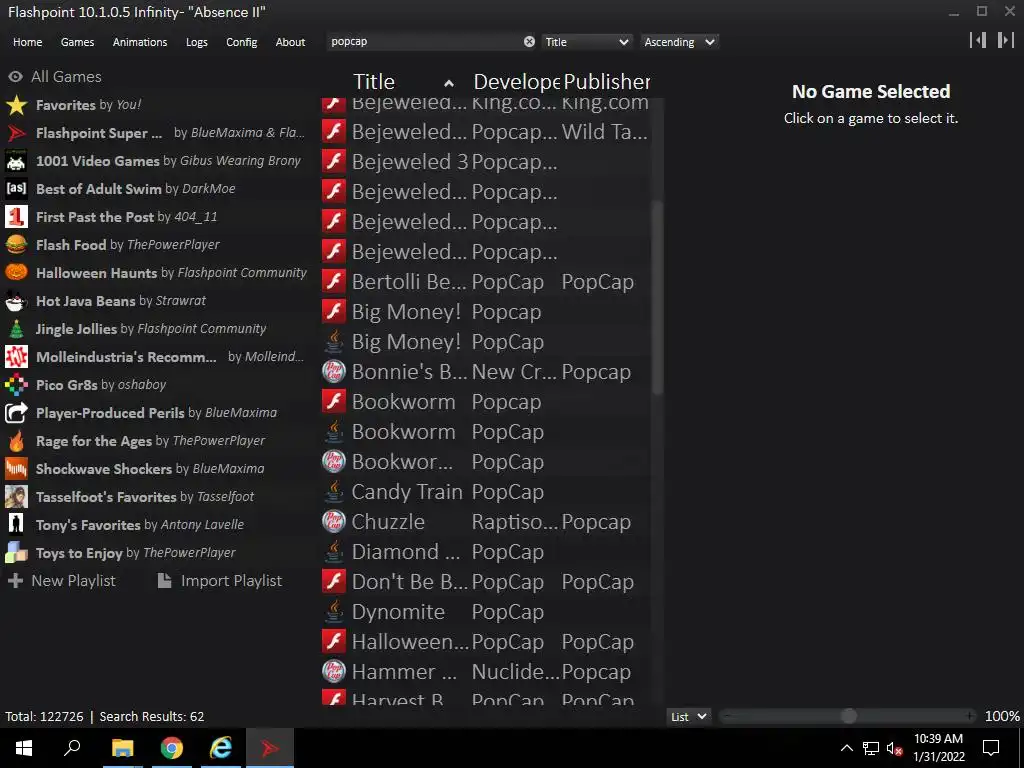Click the Tony's Favorites silhouette icon
1024x768 pixels.
point(16,524)
